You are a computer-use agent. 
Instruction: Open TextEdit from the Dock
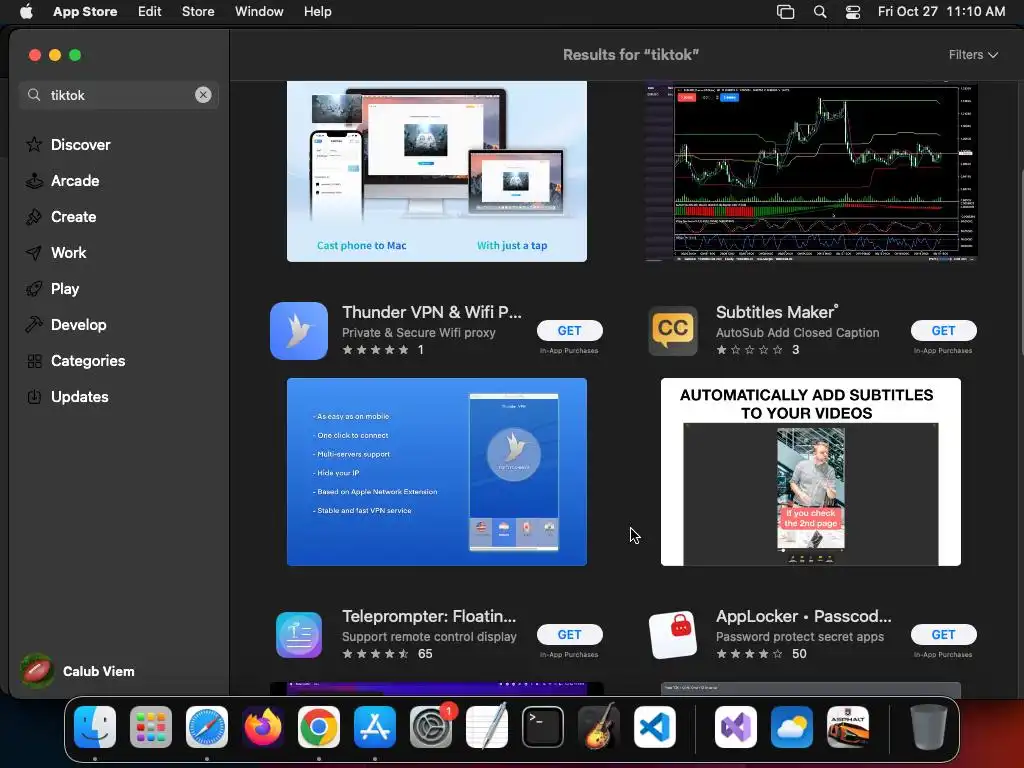coord(487,727)
